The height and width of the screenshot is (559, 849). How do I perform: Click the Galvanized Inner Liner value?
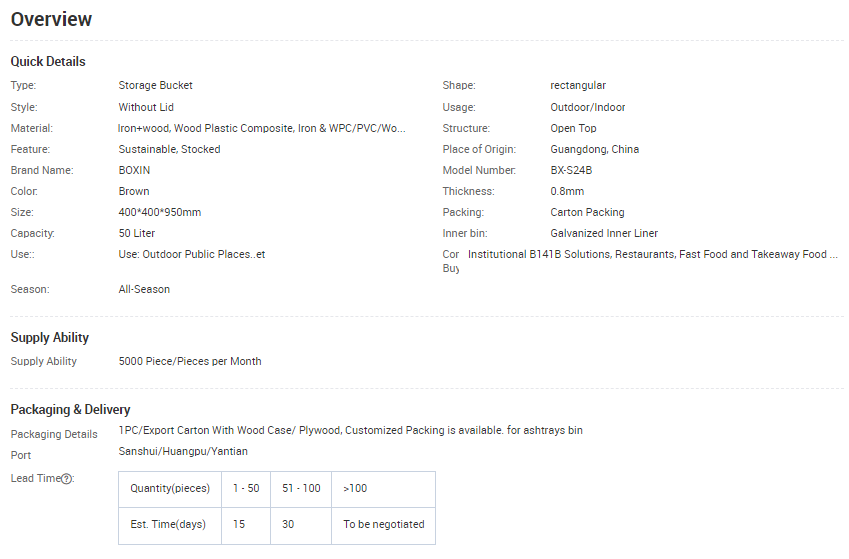point(604,233)
